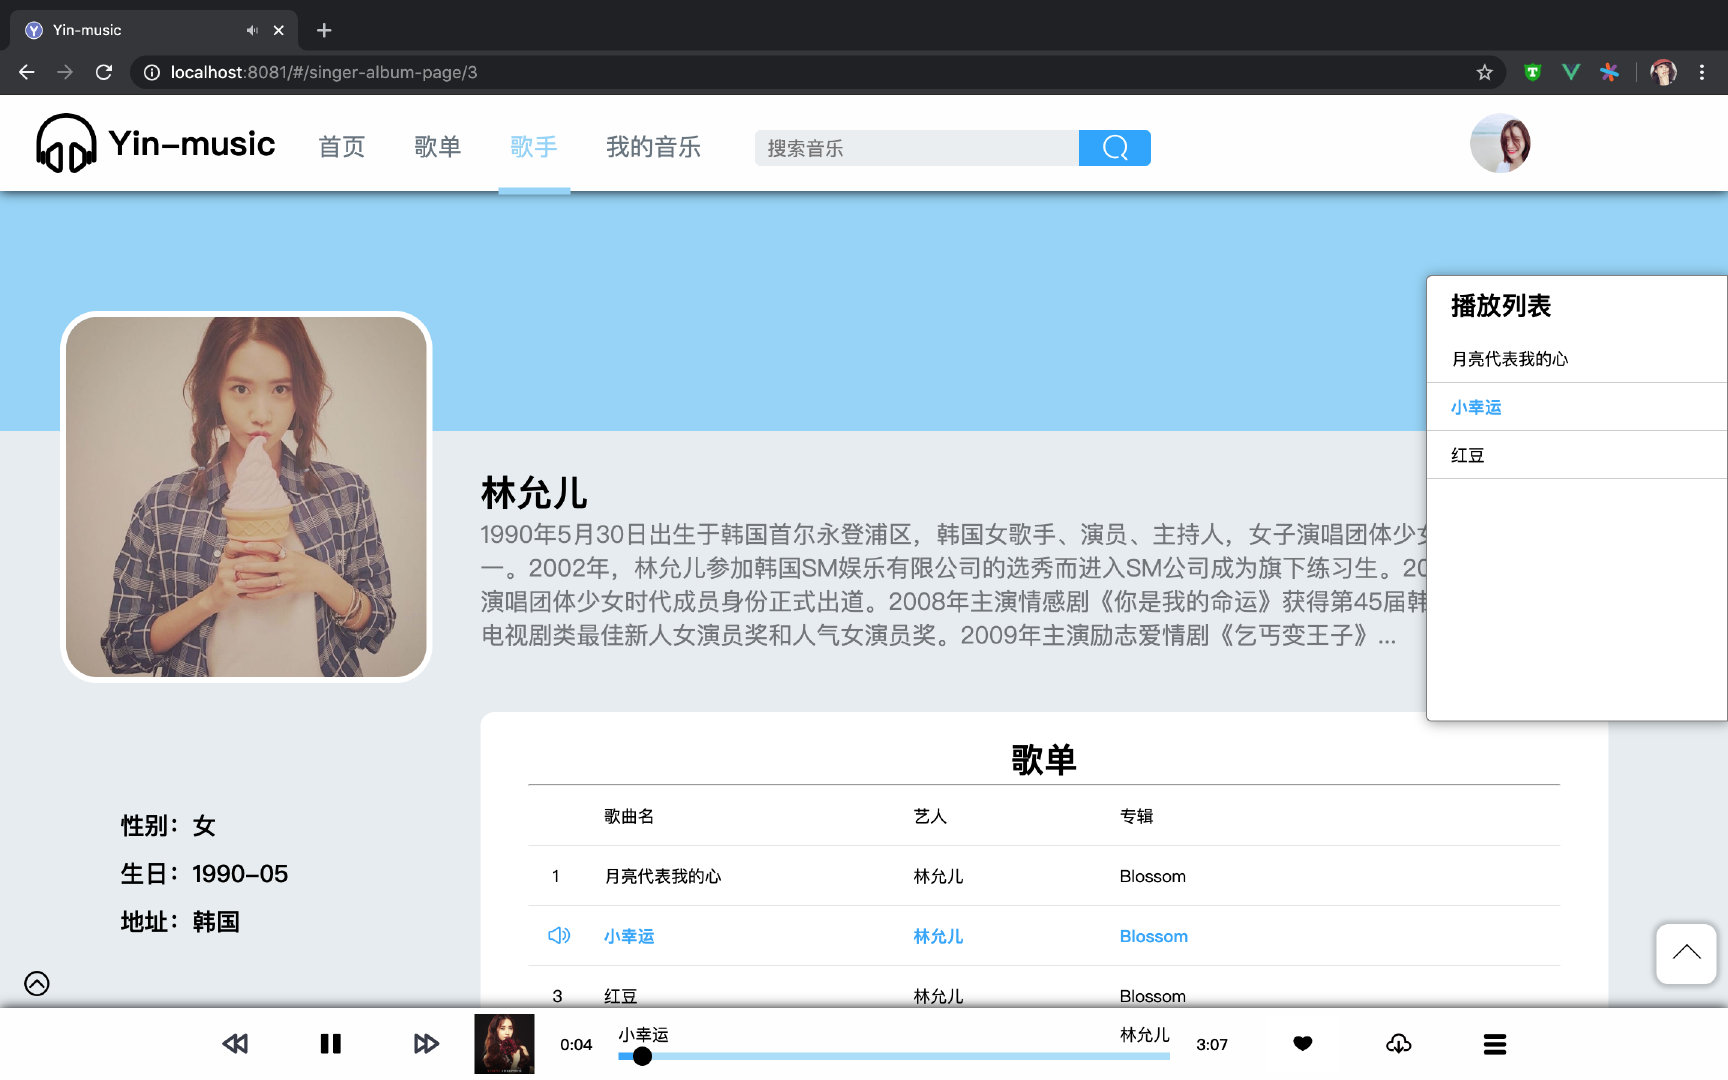Like the song with the heart icon
This screenshot has height=1080, width=1728.
1302,1044
